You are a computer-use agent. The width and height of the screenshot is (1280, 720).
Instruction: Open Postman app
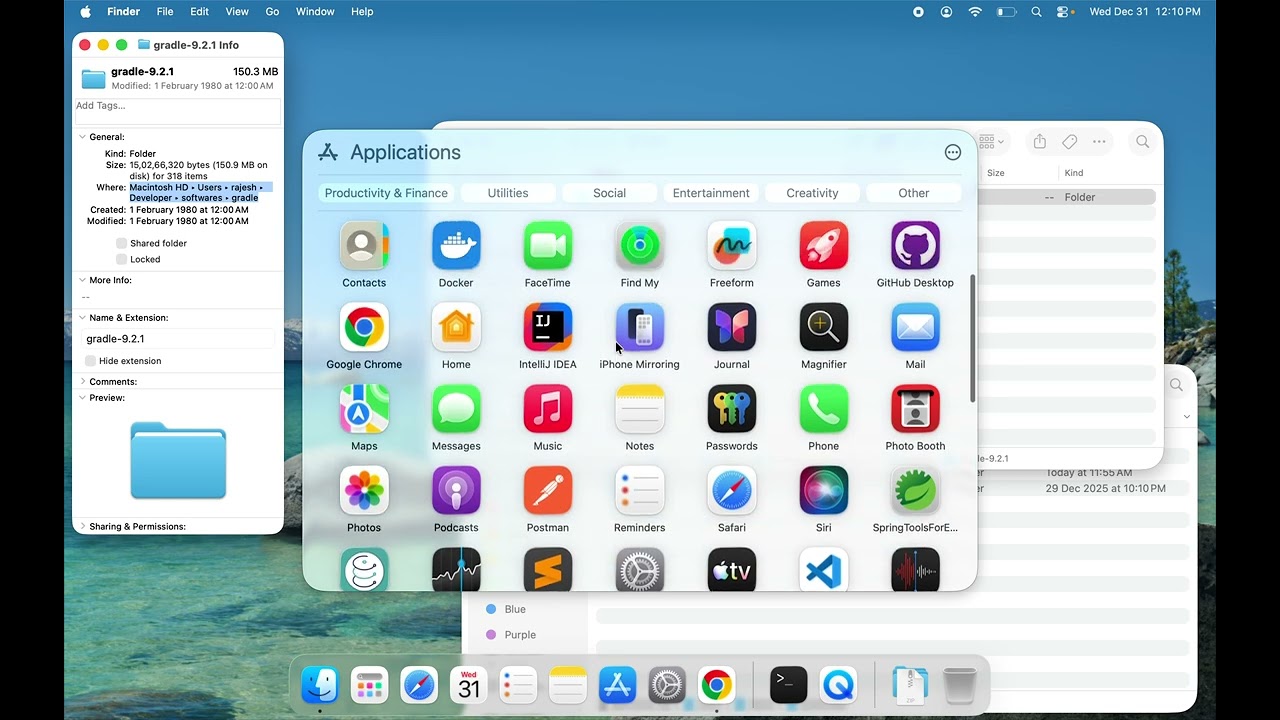pyautogui.click(x=548, y=491)
